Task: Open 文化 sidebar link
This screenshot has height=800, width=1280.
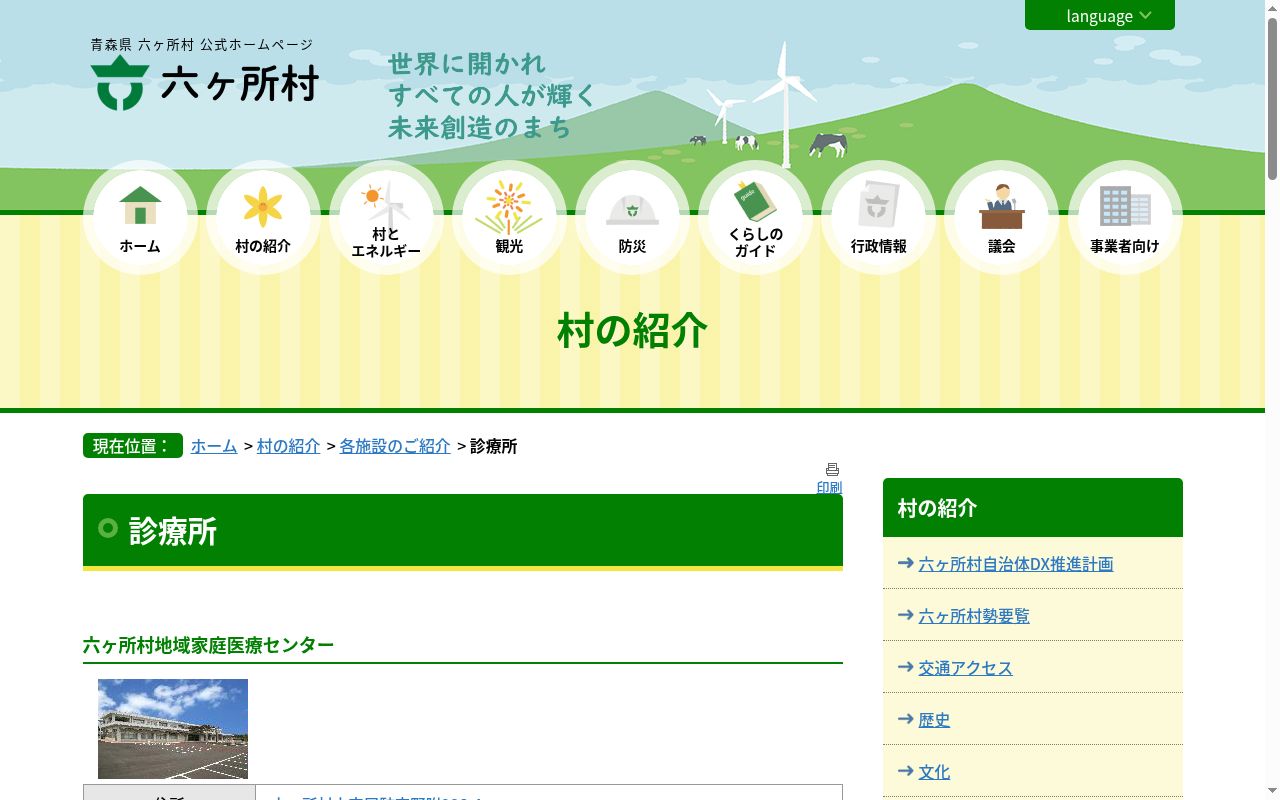Action: [934, 772]
